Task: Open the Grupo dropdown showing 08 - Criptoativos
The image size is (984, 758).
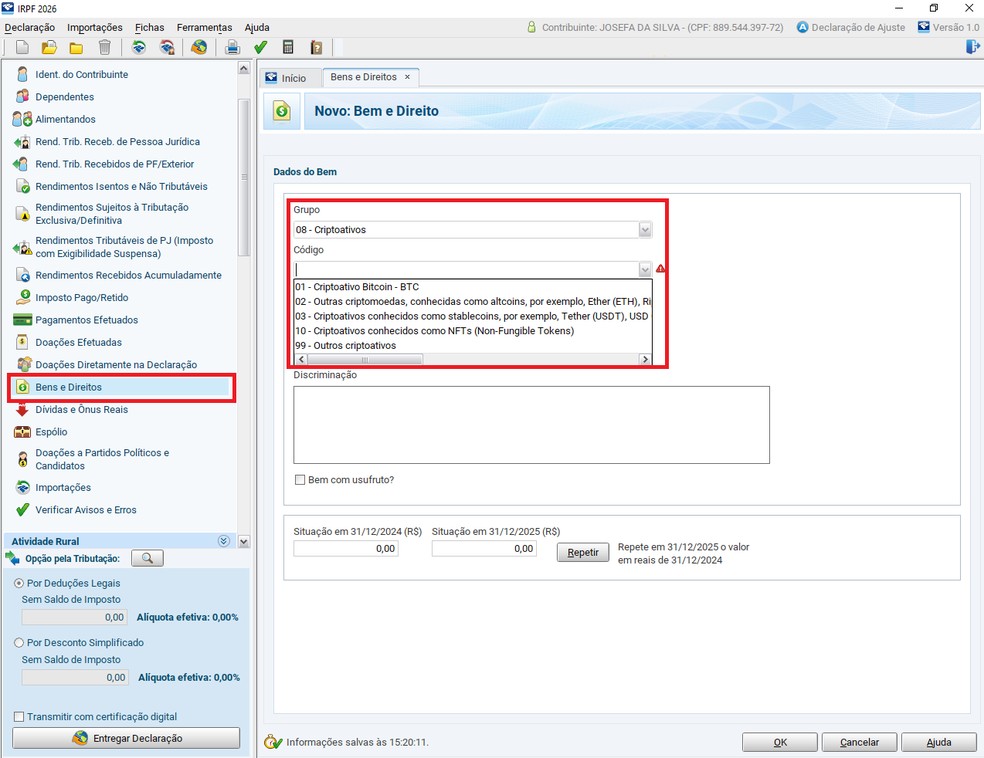Action: pyautogui.click(x=472, y=230)
